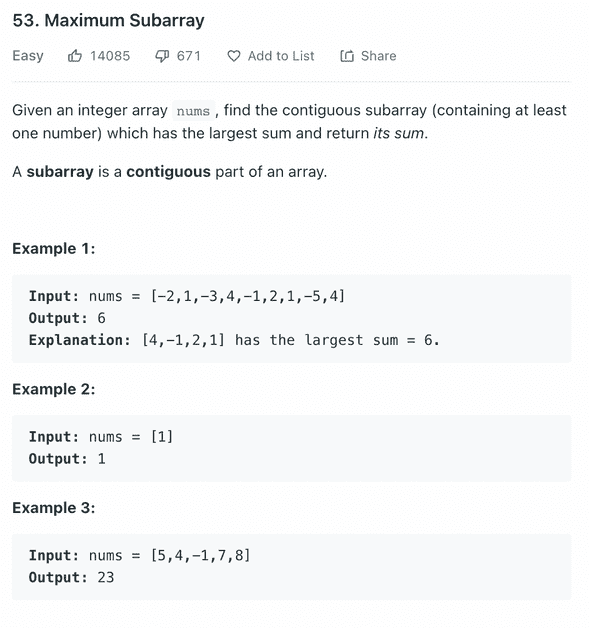Click the like count 14085
This screenshot has width=590, height=628.
coord(110,56)
